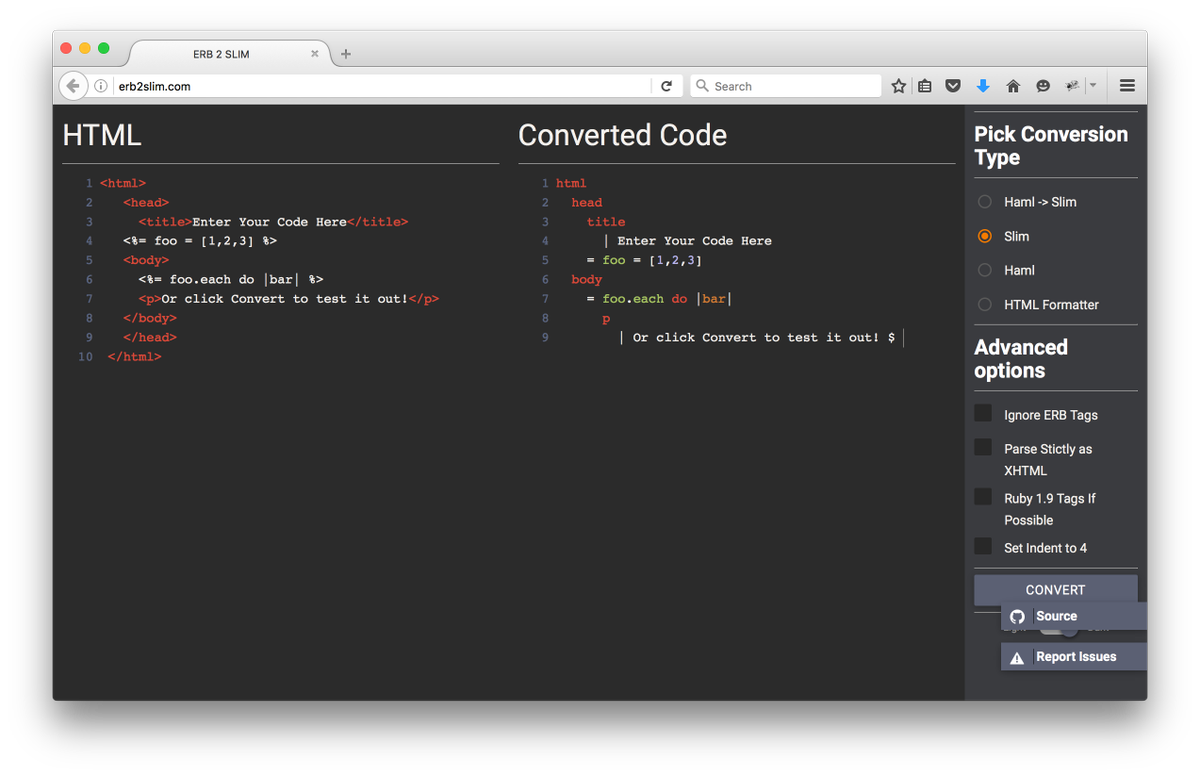Check Parse Stictly as XHTML

point(983,447)
